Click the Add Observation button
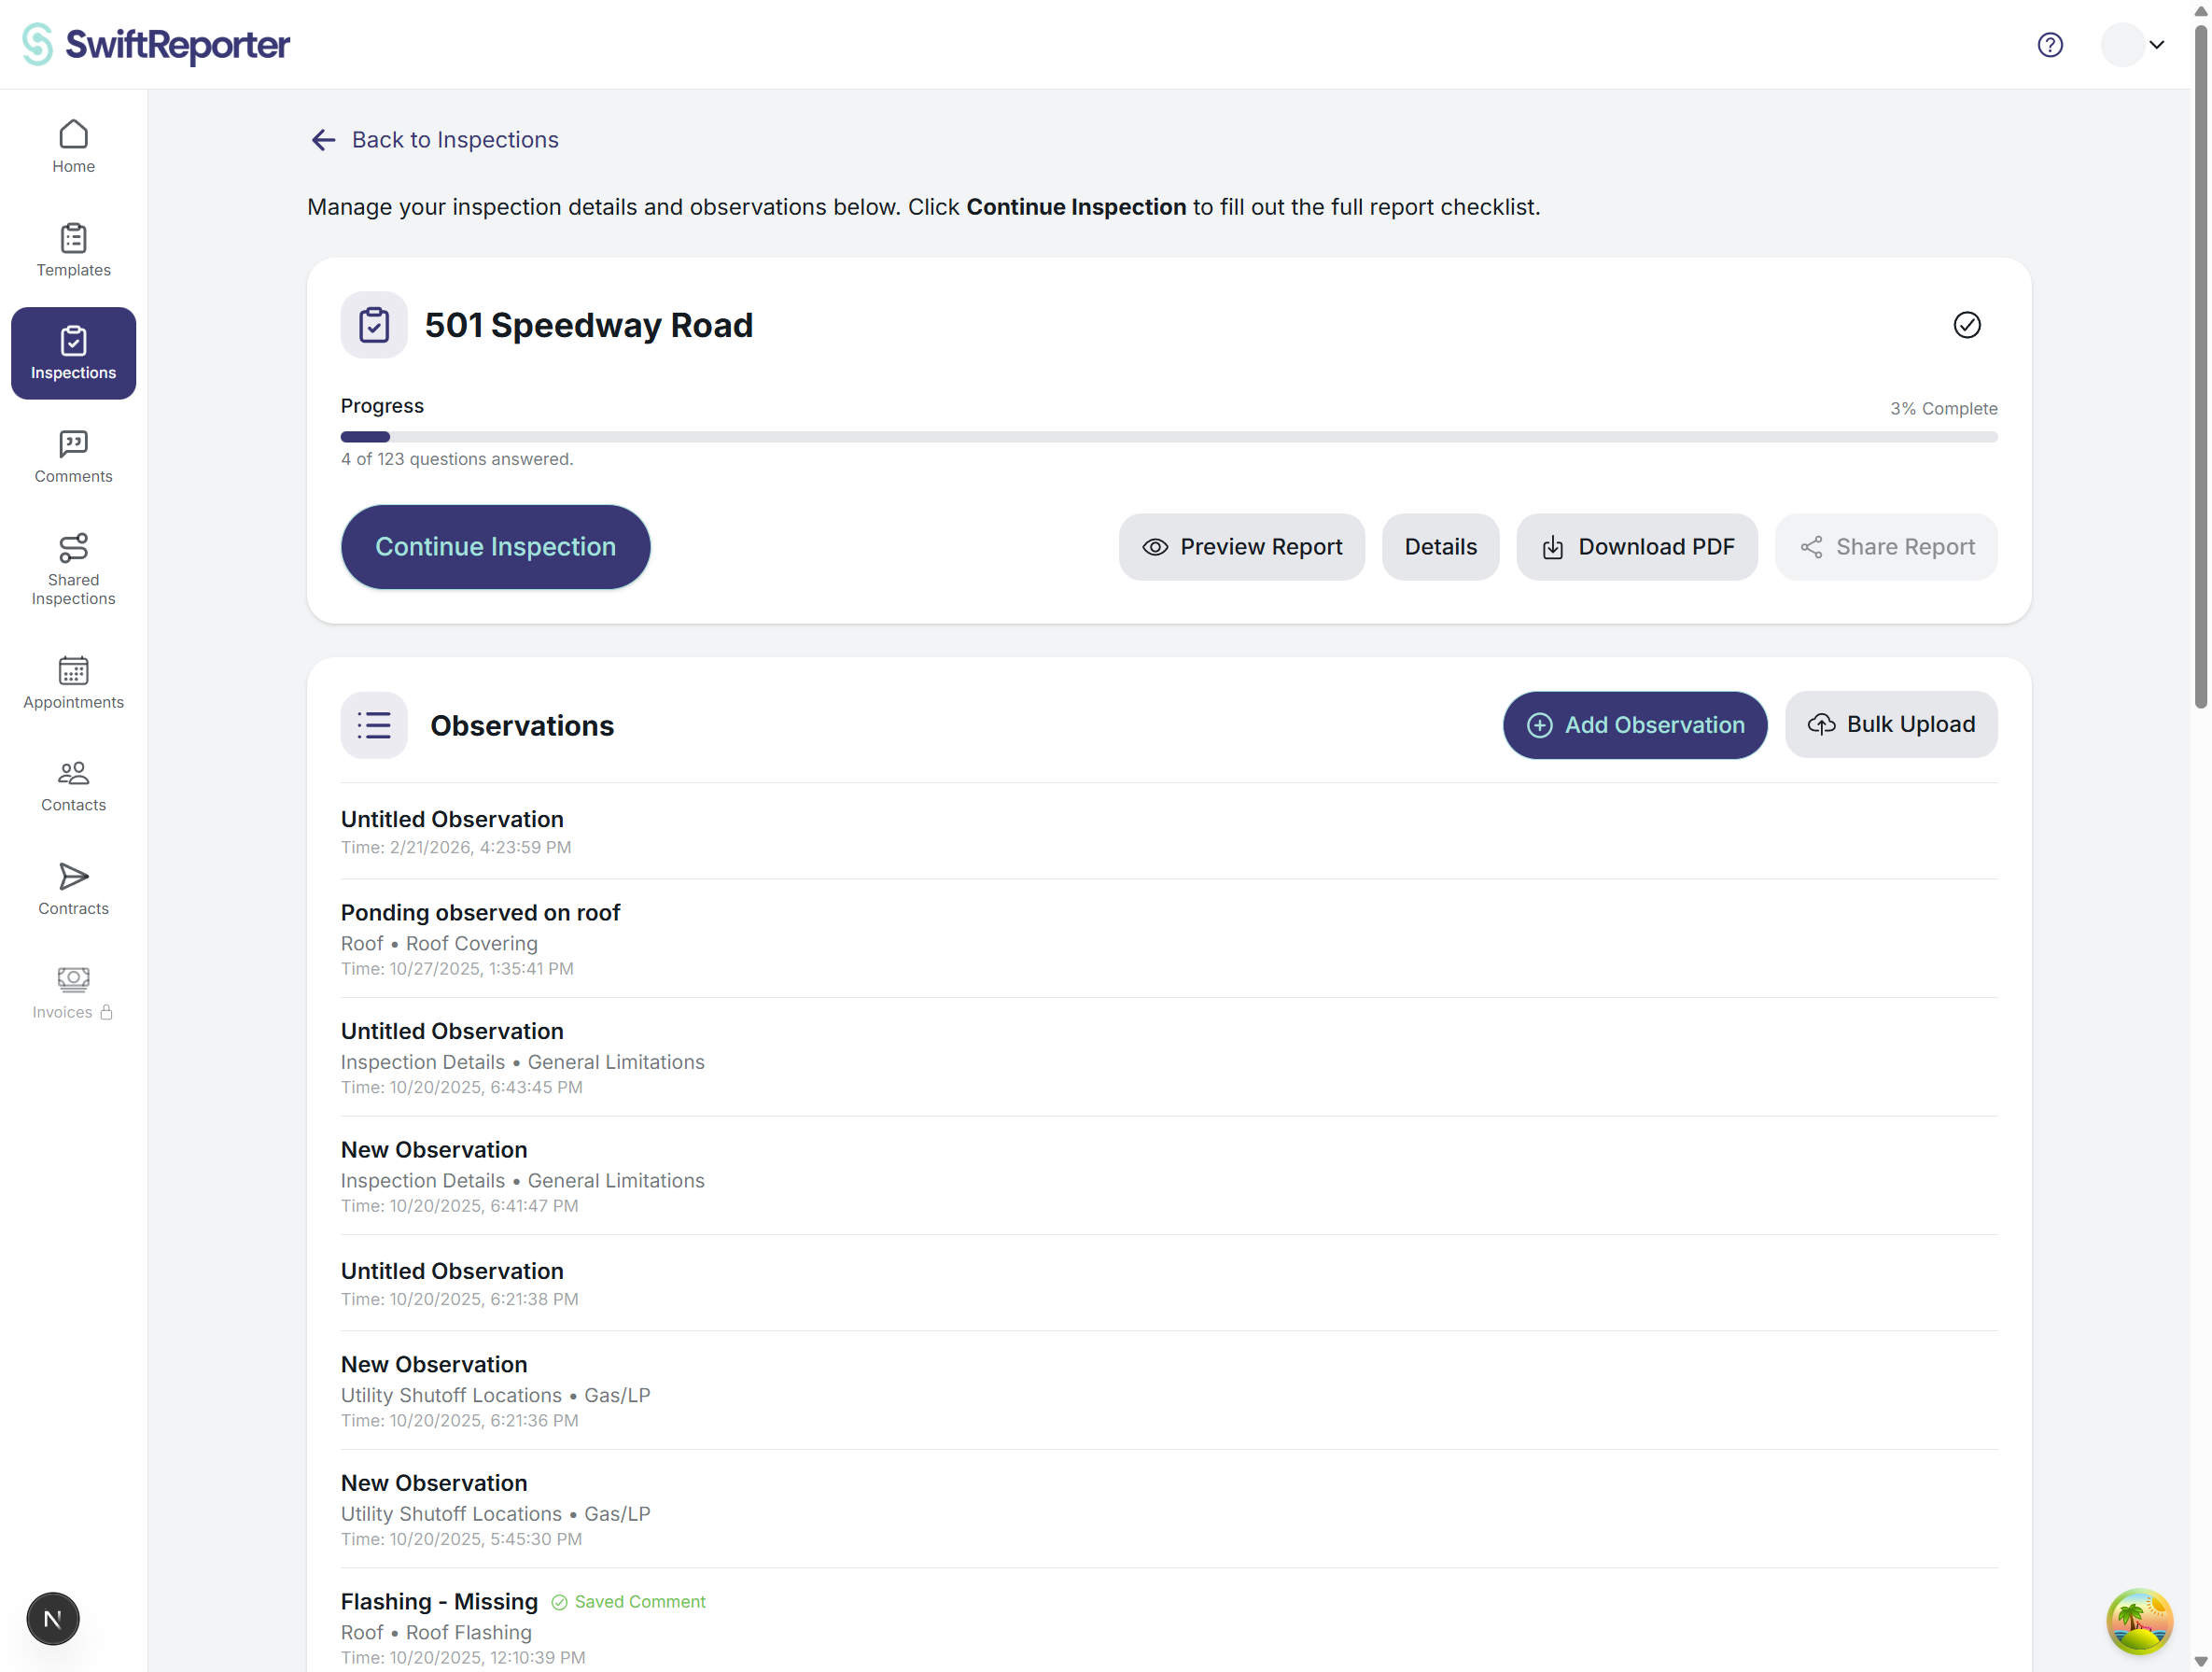The height and width of the screenshot is (1672, 2212). [x=1634, y=725]
